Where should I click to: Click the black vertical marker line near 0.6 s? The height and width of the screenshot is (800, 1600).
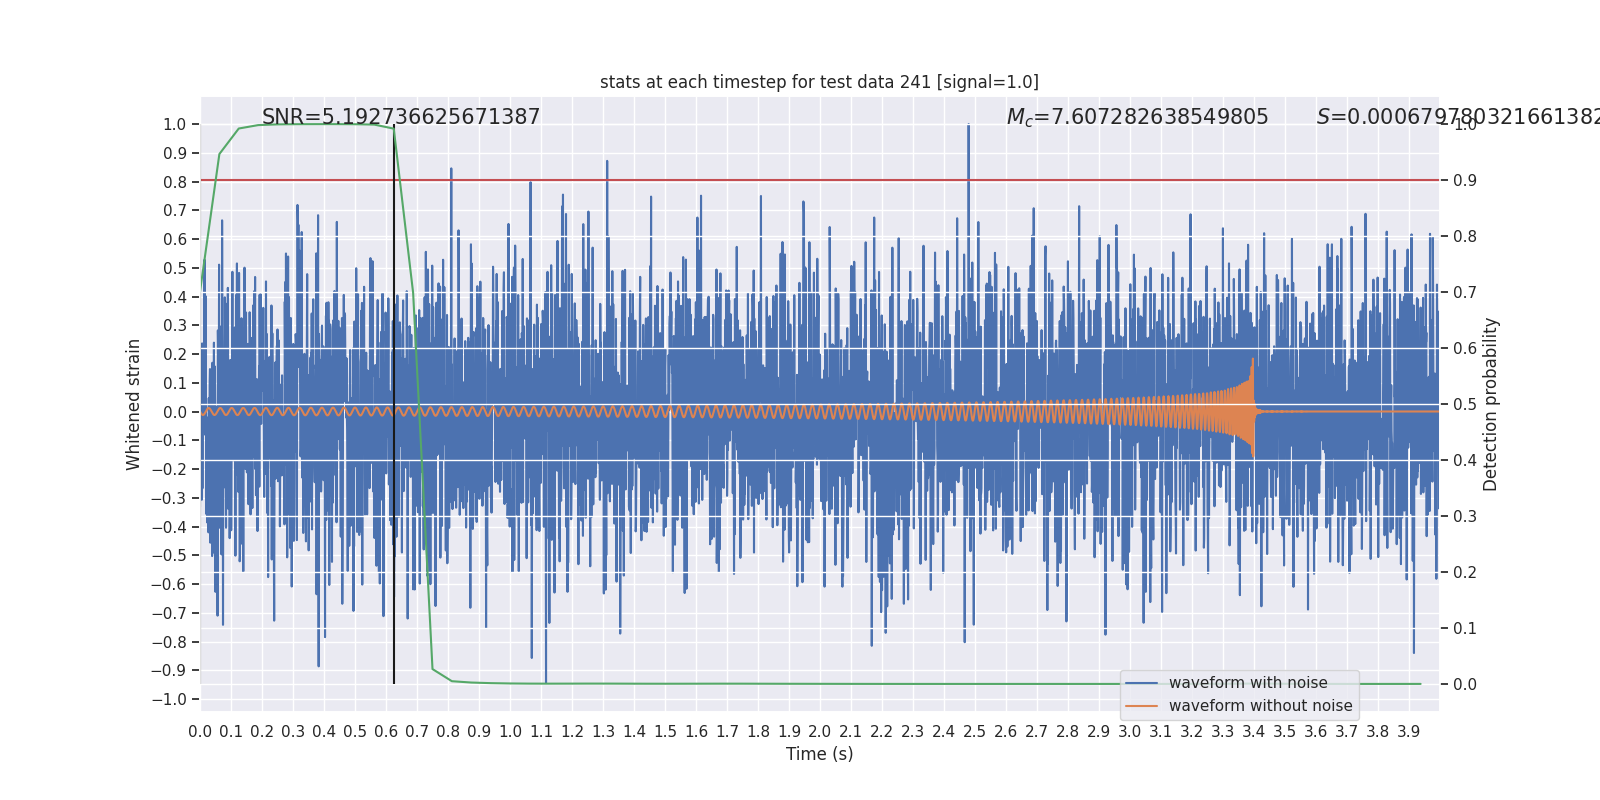394,404
